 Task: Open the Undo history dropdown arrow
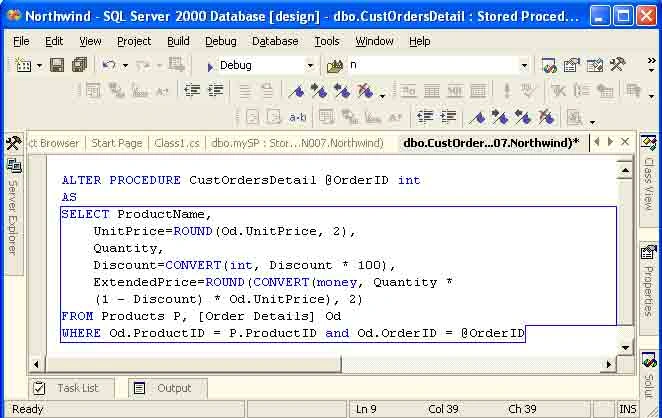pyautogui.click(x=125, y=66)
